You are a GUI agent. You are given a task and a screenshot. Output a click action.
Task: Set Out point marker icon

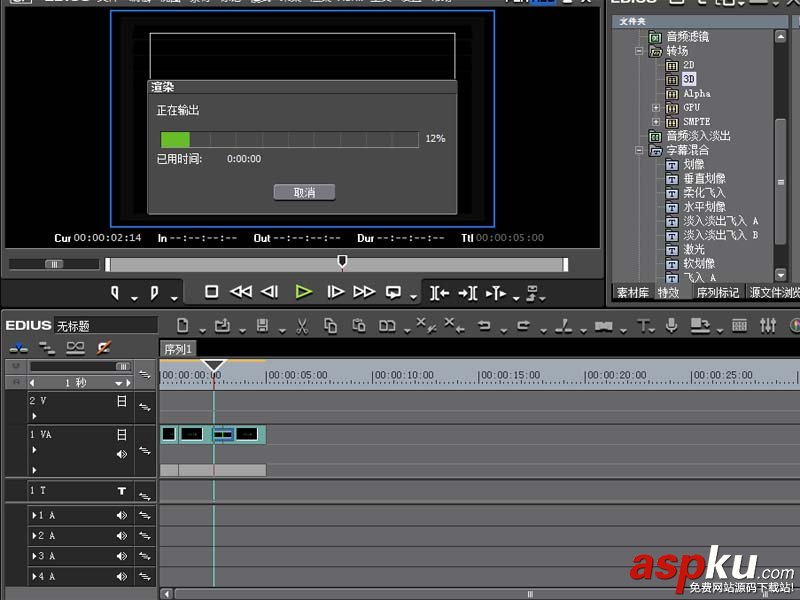point(154,293)
